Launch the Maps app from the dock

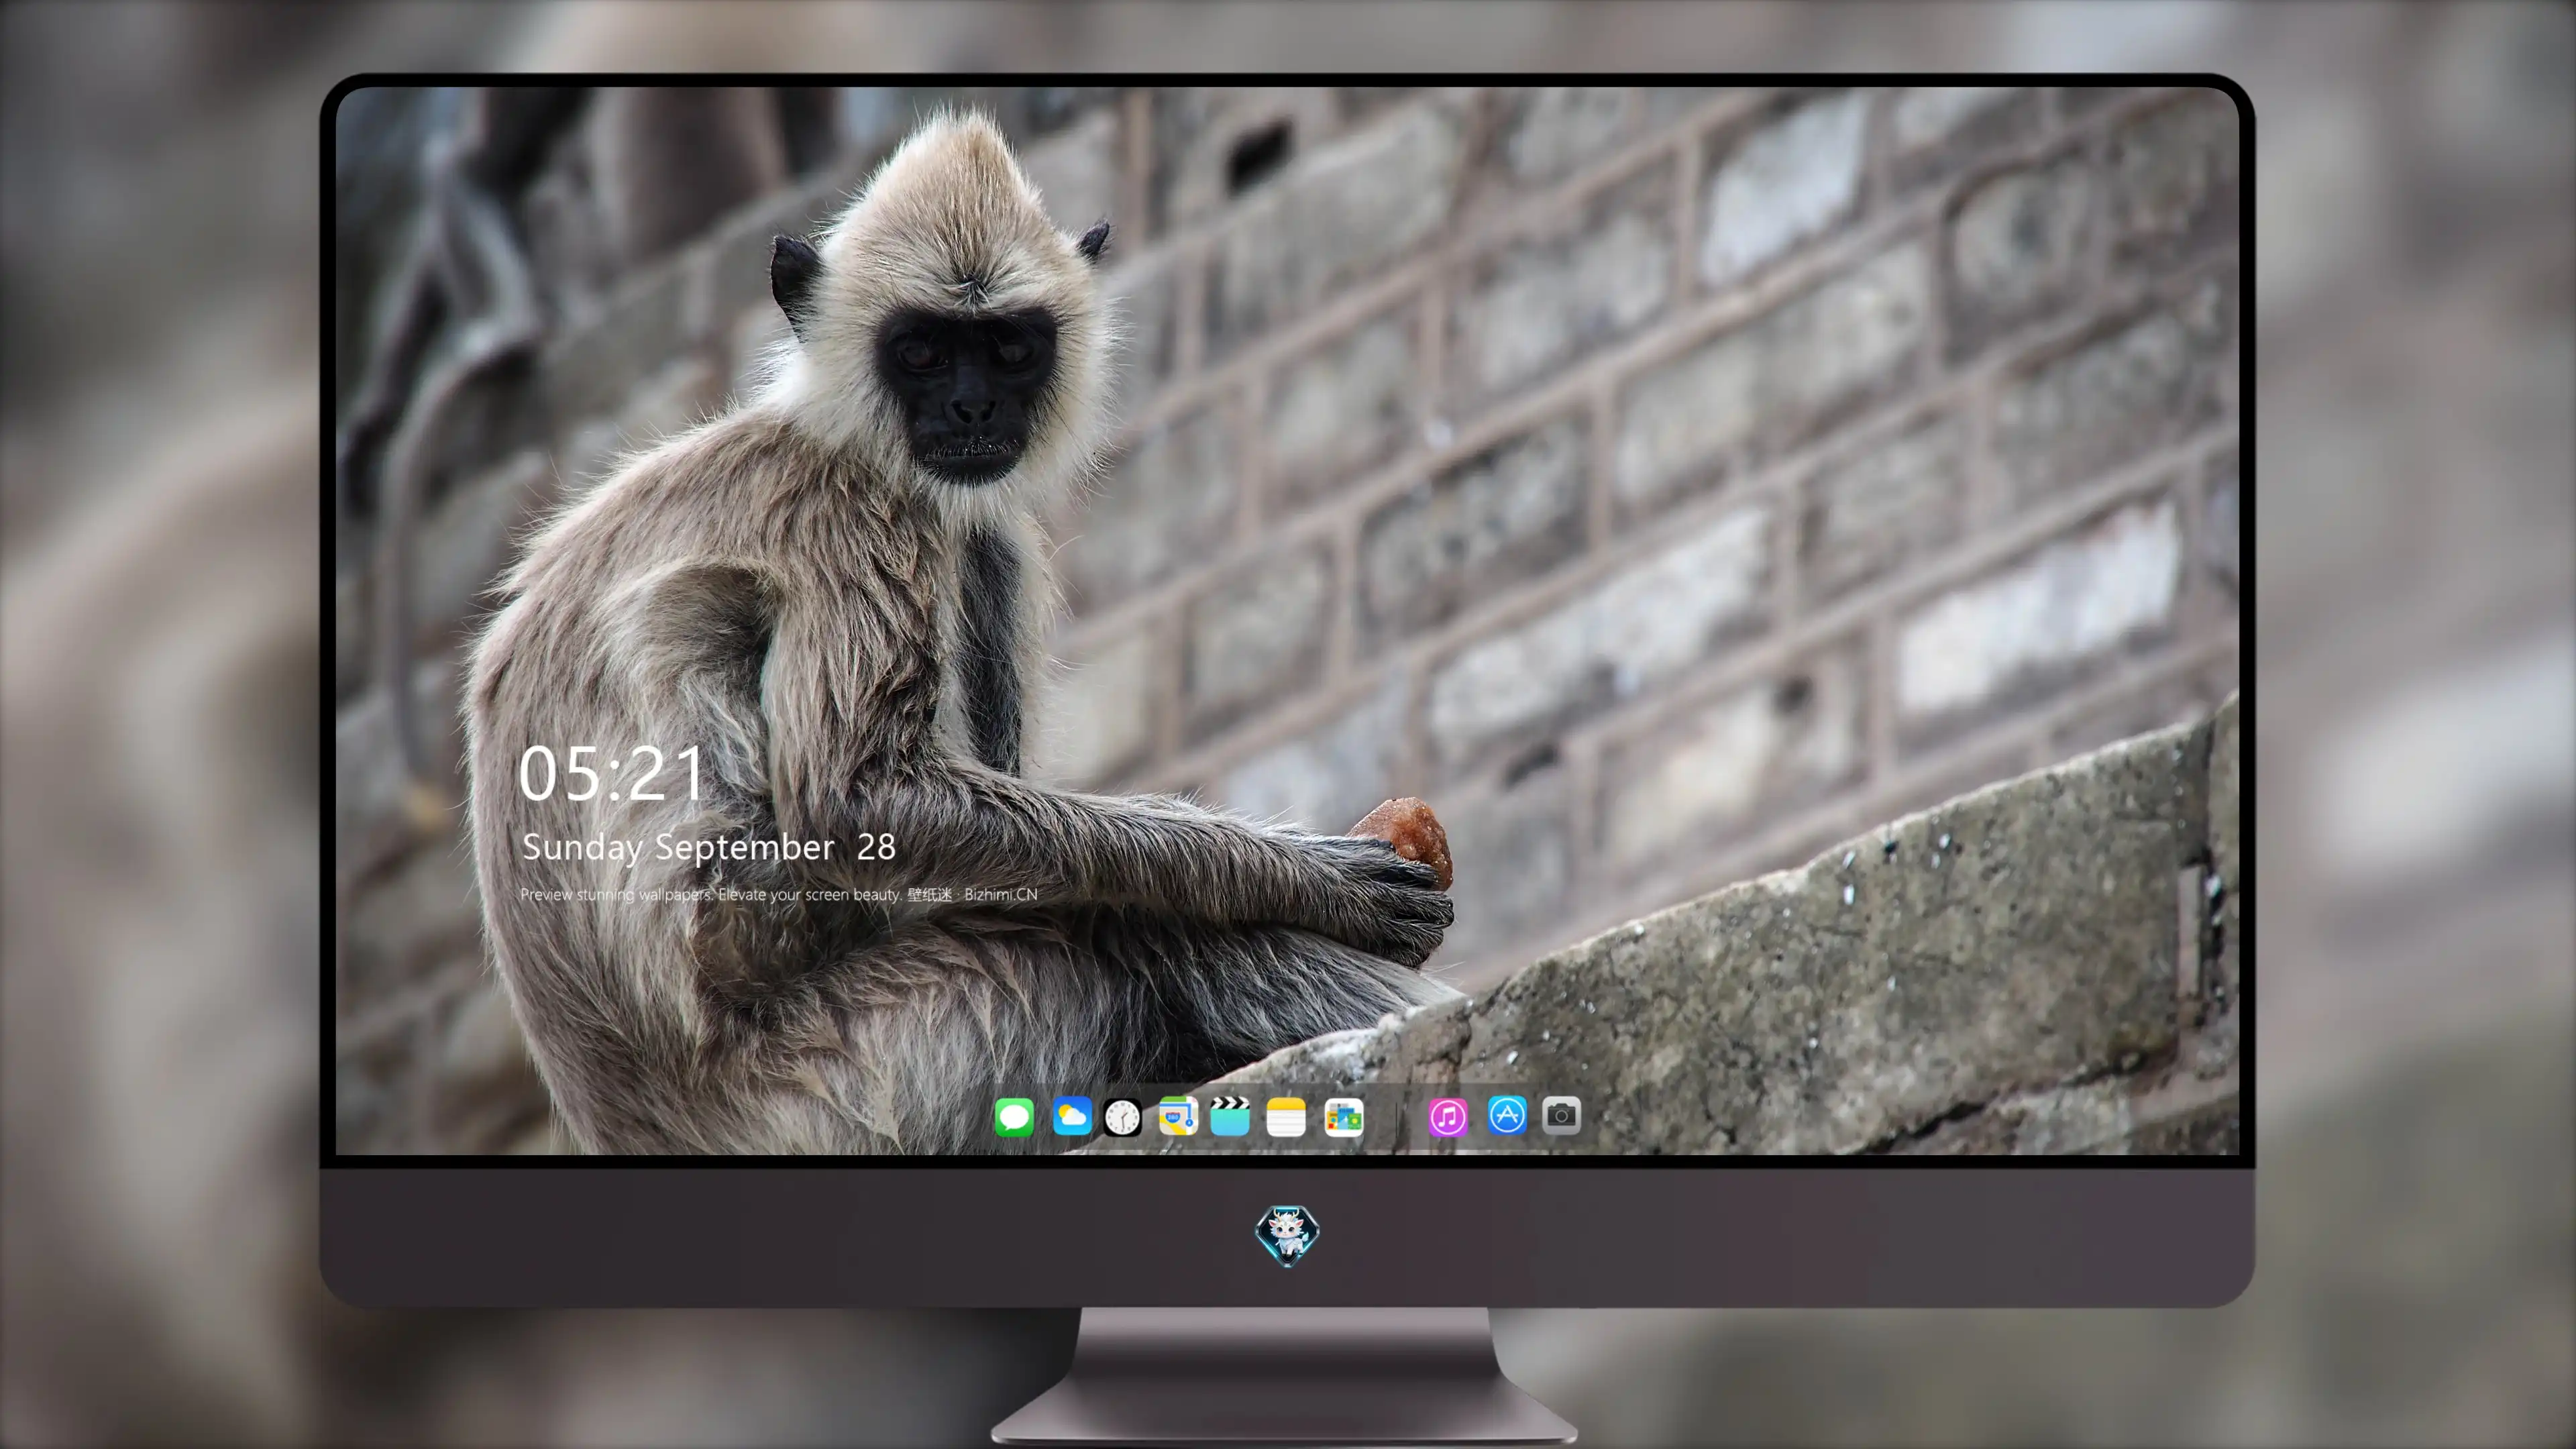[x=1178, y=1116]
